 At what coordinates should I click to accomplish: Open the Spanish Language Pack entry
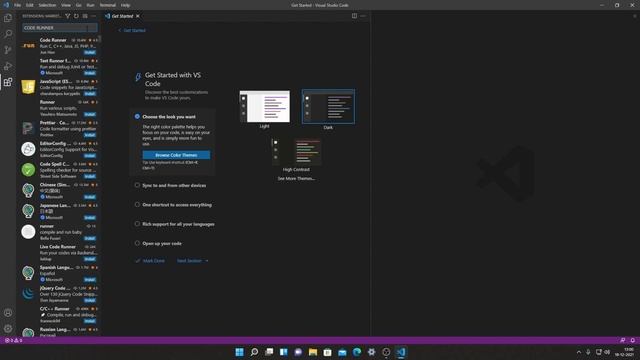(x=59, y=273)
